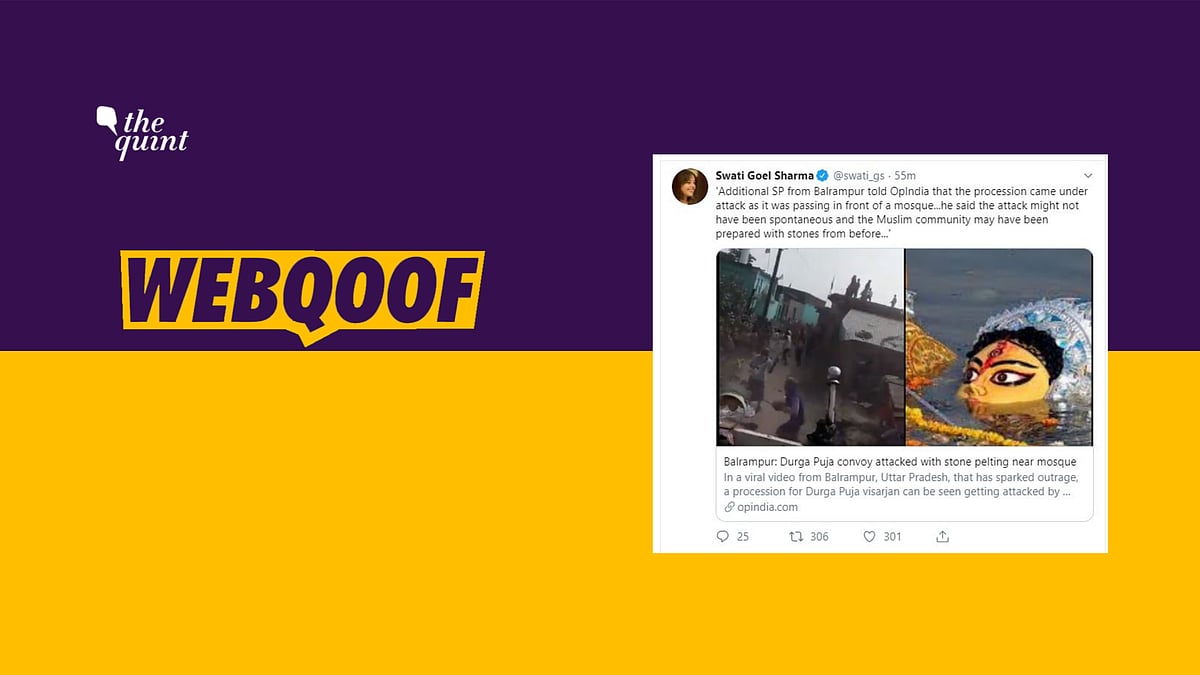The image size is (1200, 675).
Task: Click the 55m tweet timestamp
Action: click(x=906, y=176)
